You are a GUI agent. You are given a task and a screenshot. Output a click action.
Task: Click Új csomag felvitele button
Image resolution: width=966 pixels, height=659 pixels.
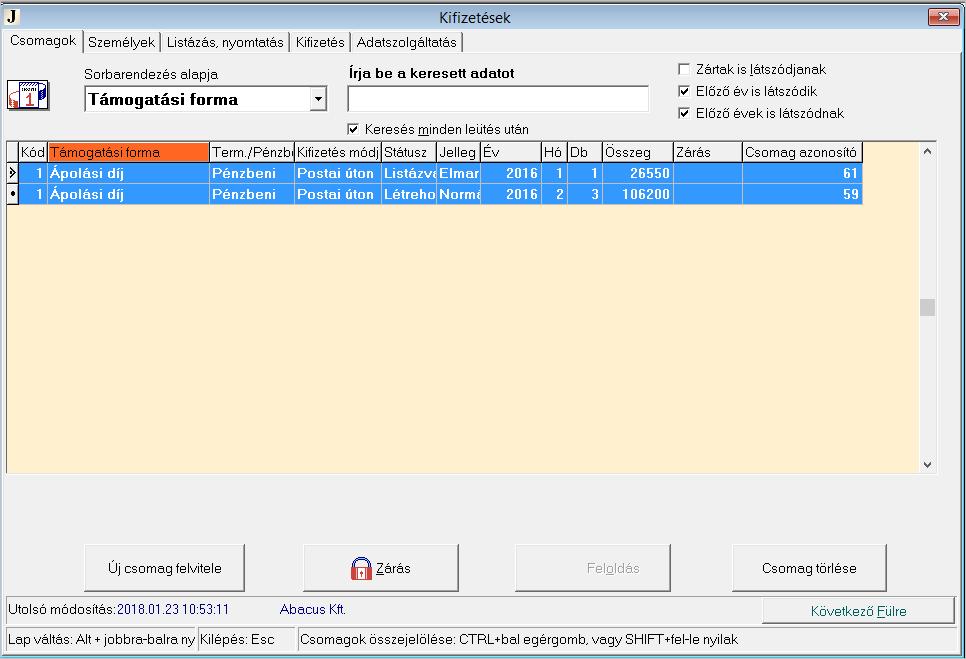click(164, 568)
